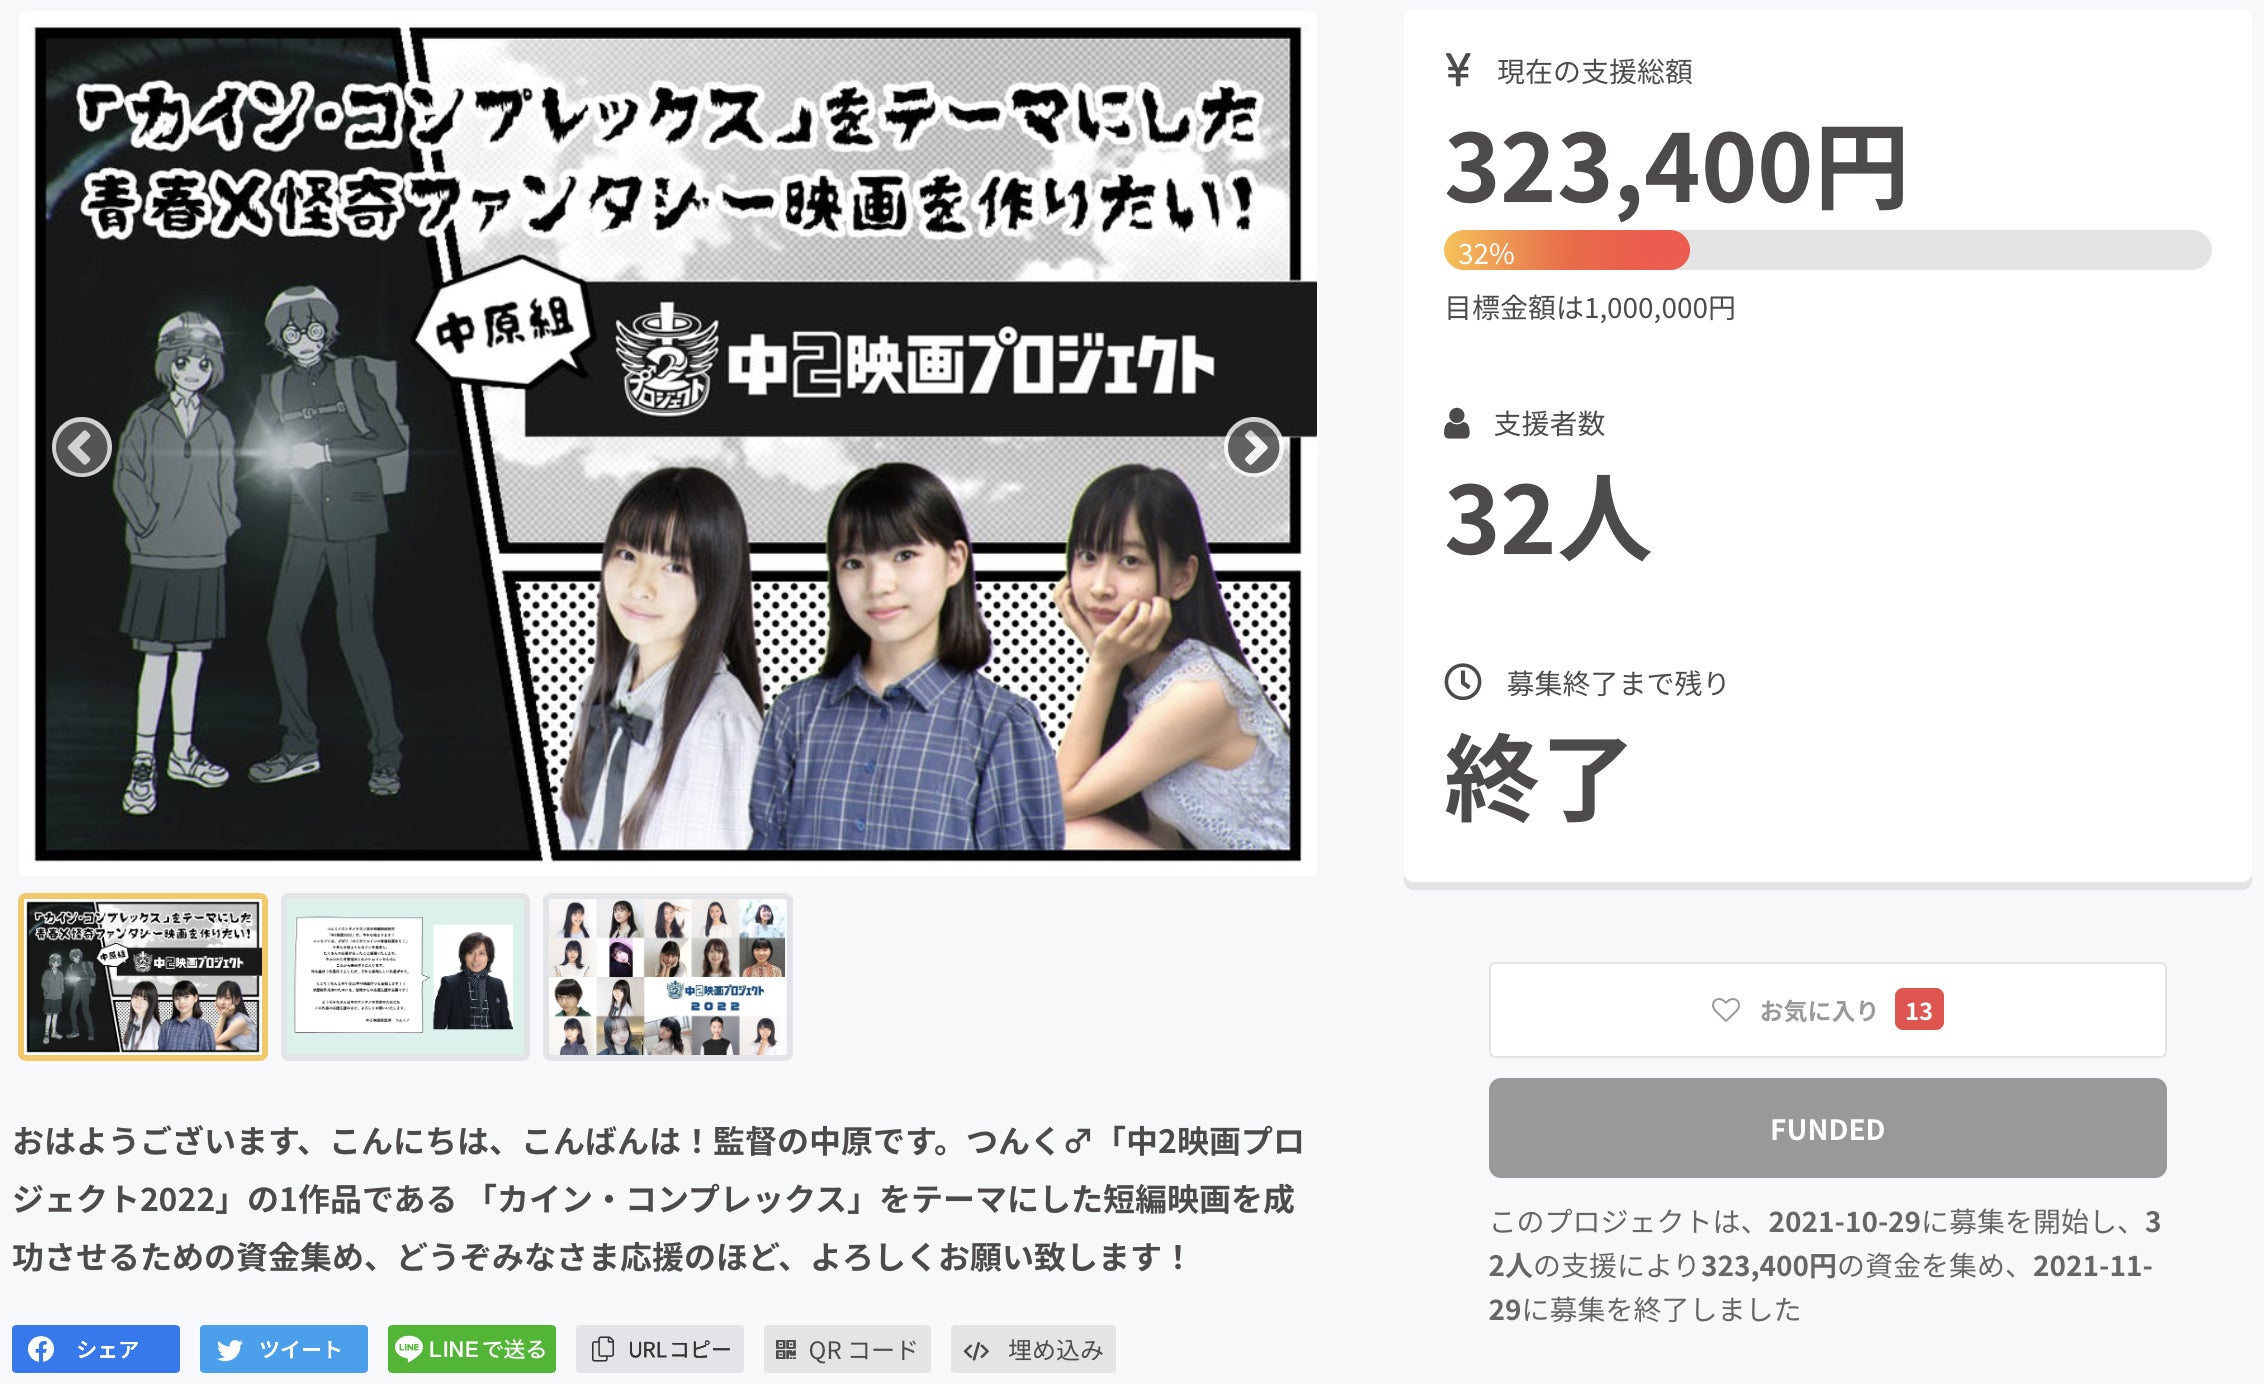
Task: Click the QR code icon
Action: pyautogui.click(x=786, y=1350)
